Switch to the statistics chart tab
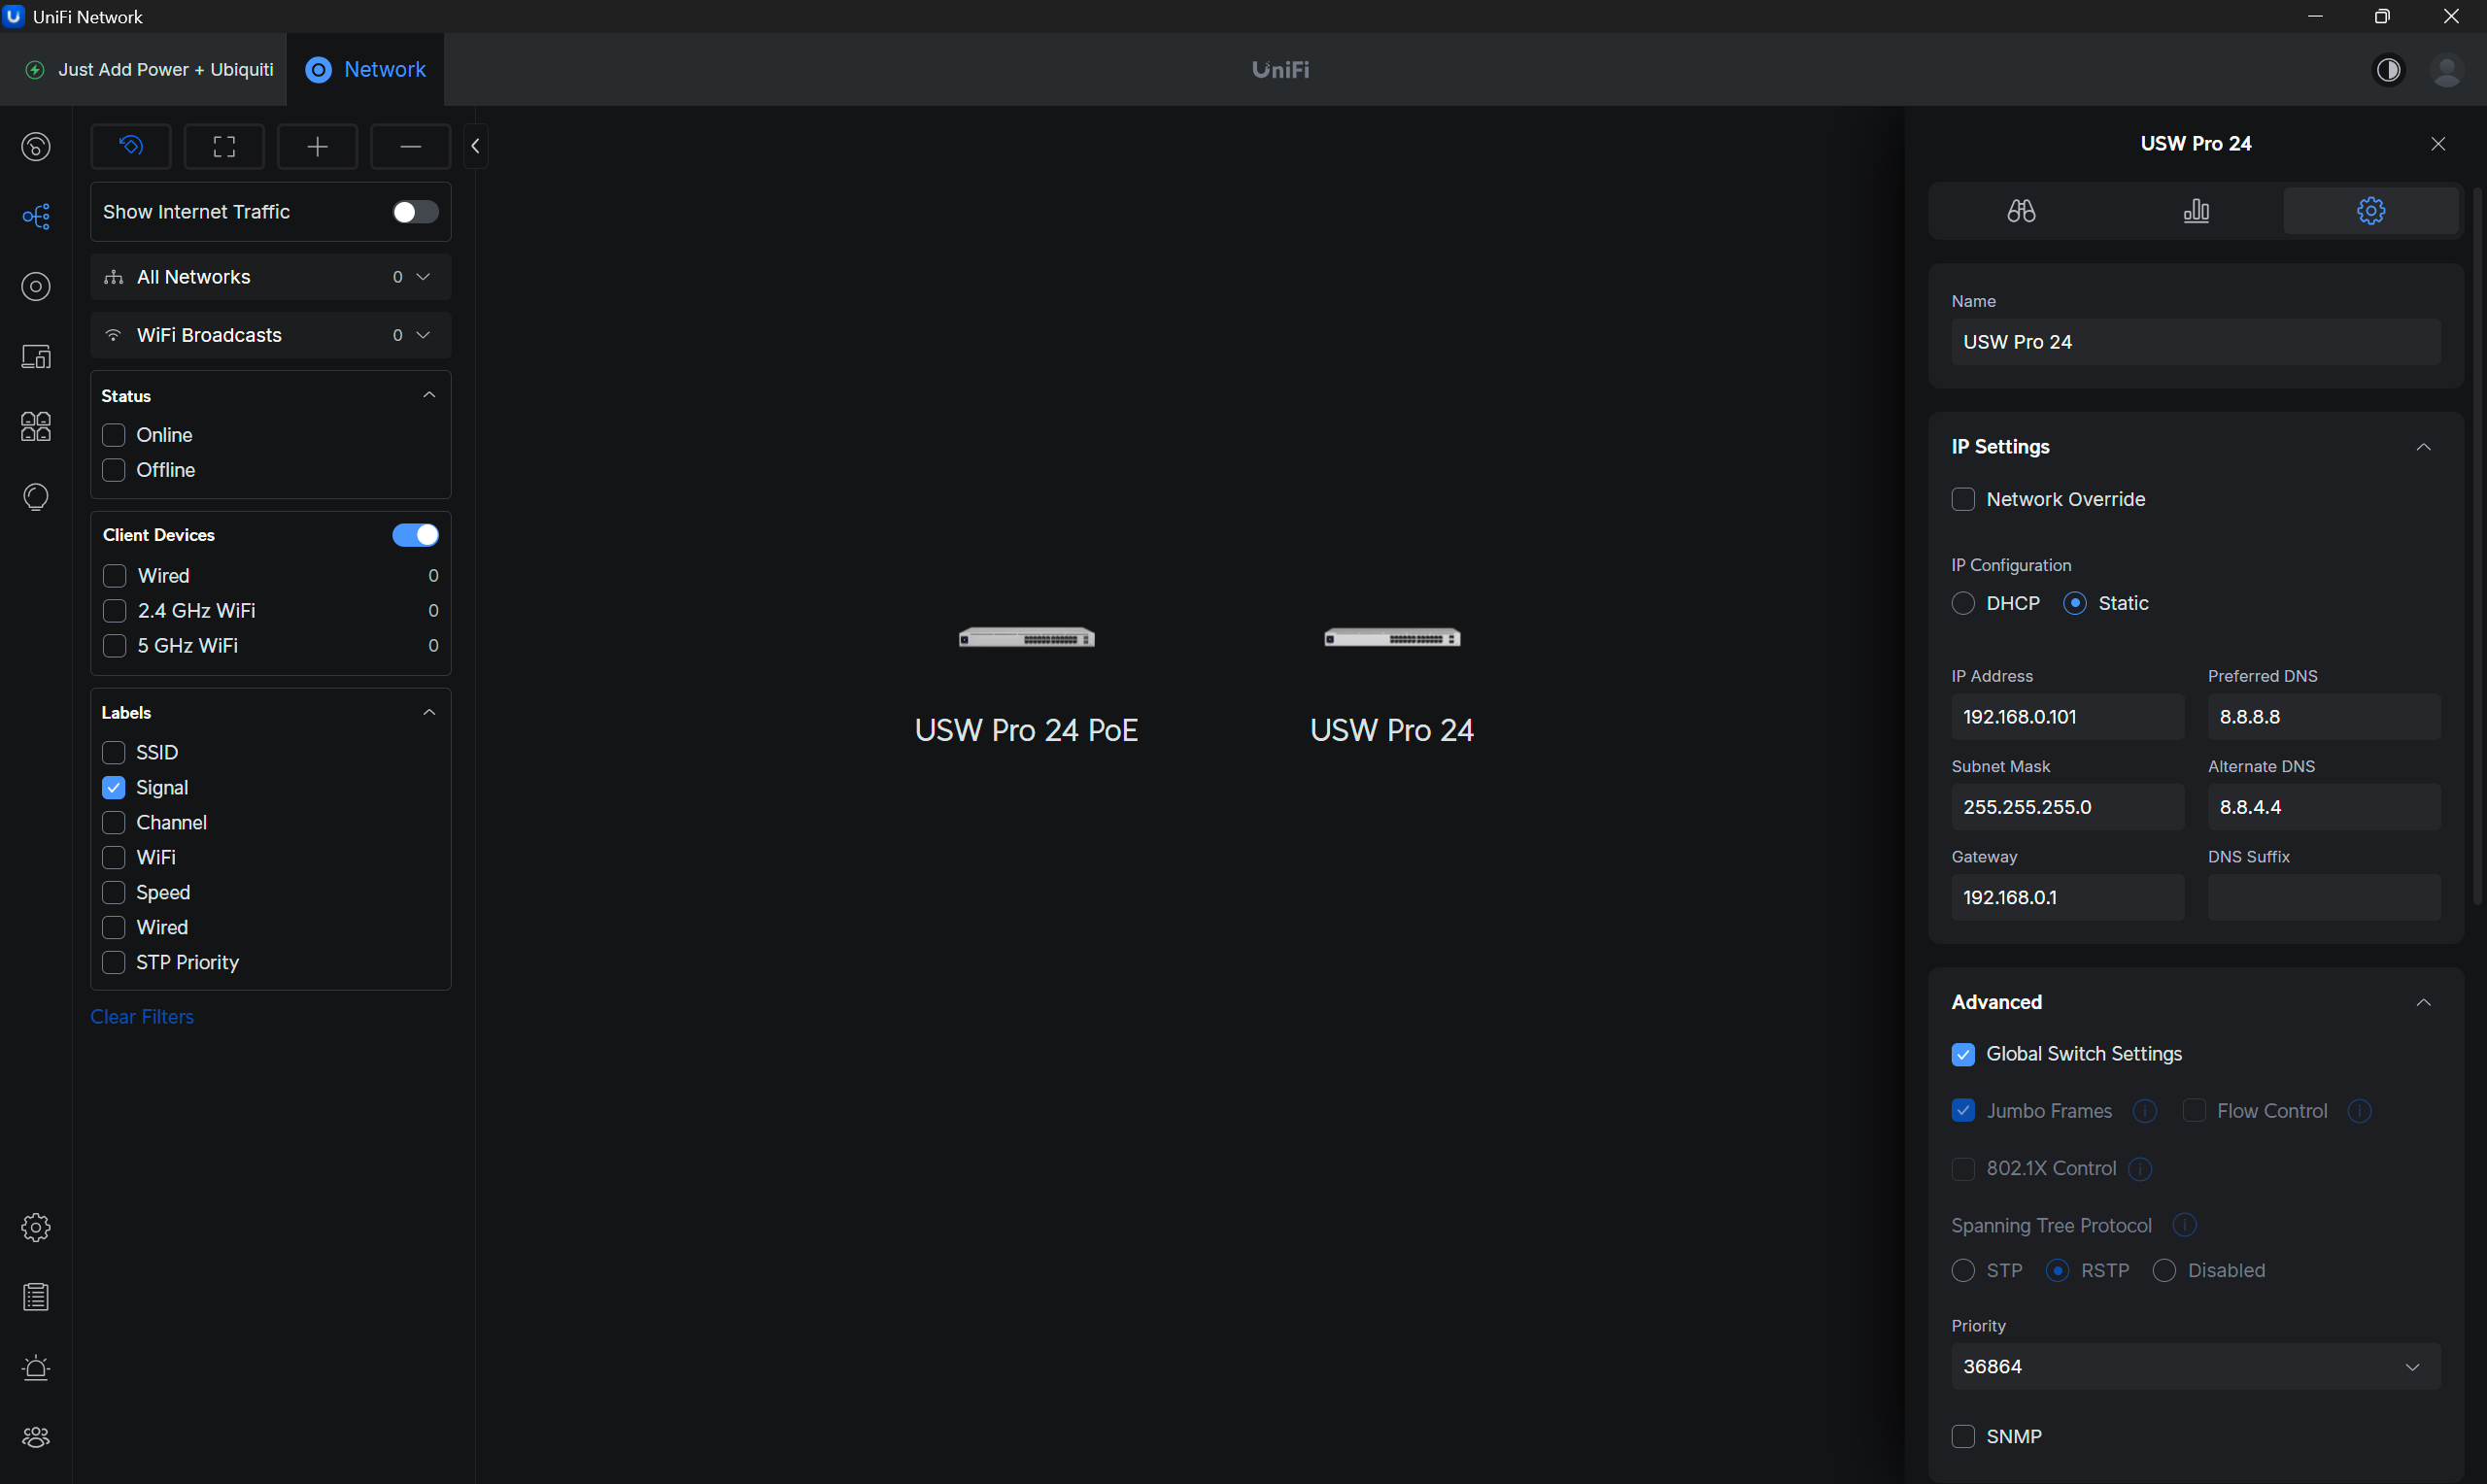Screen dimensions: 2487x1484 tap(2195, 211)
